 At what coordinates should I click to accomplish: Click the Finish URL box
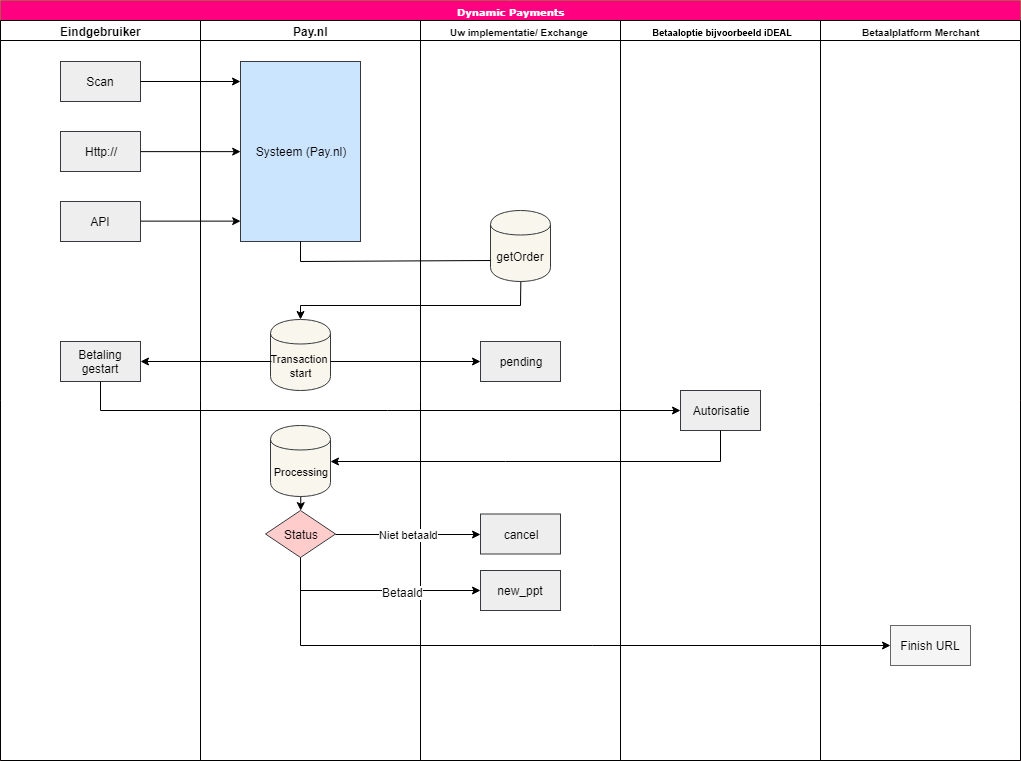[x=930, y=646]
